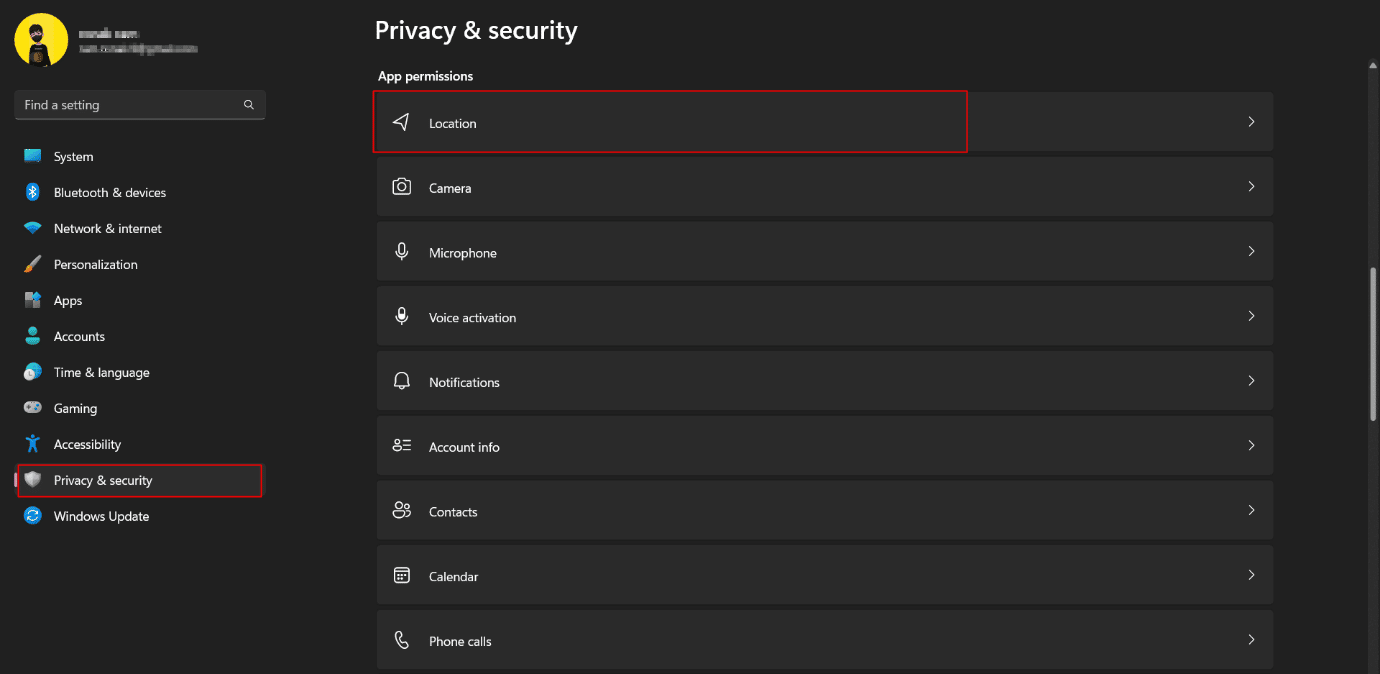
Task: Open Account info via right chevron
Action: [1251, 446]
